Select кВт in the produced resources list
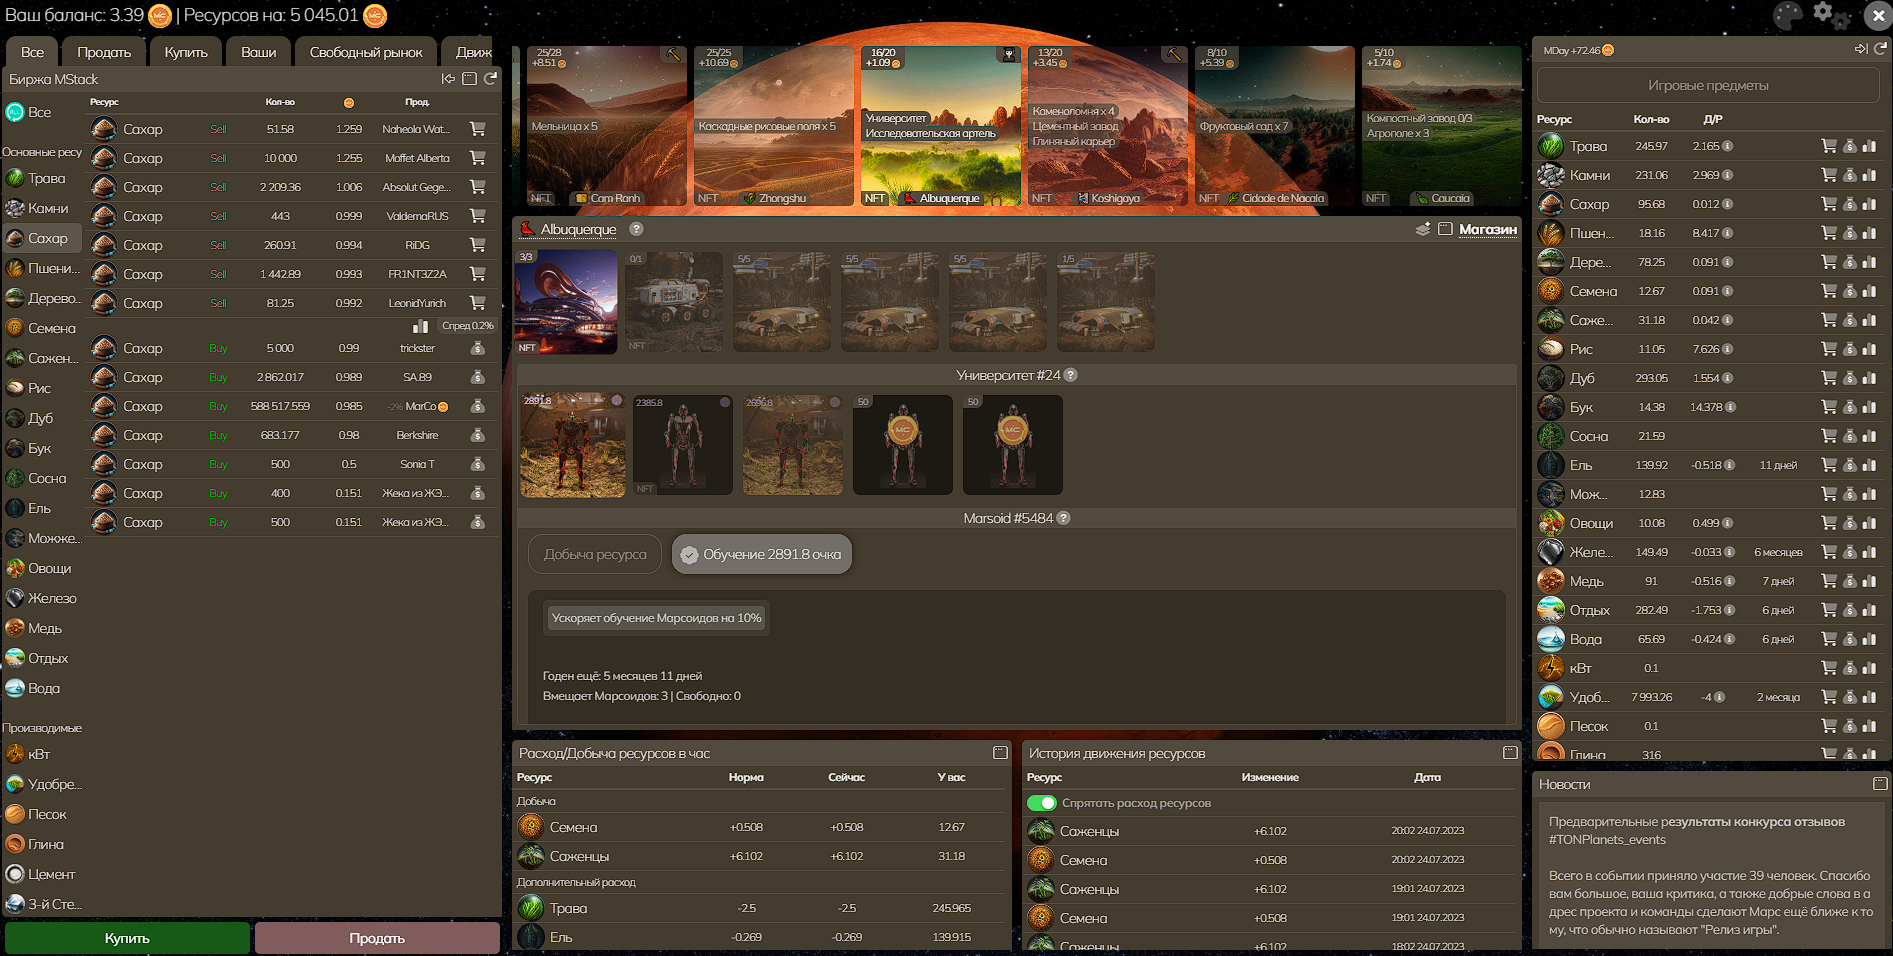 point(43,754)
